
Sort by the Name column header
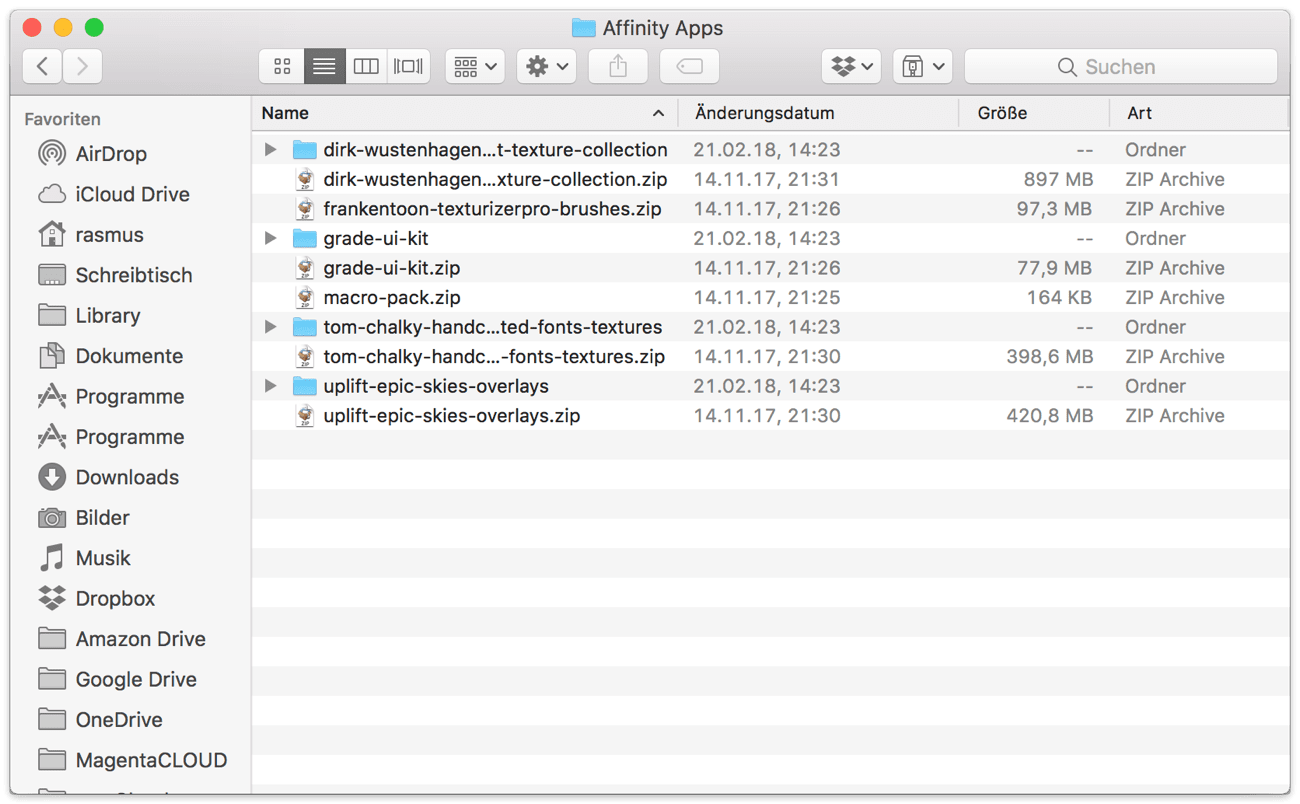pyautogui.click(x=464, y=113)
